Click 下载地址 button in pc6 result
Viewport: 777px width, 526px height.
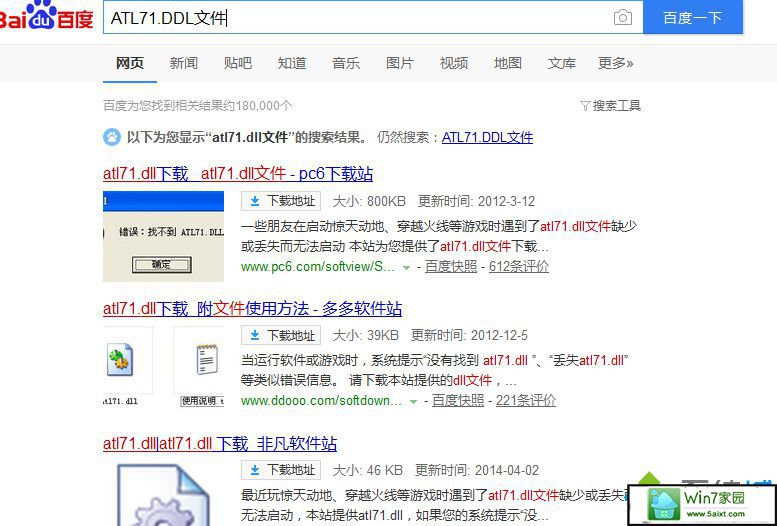281,201
